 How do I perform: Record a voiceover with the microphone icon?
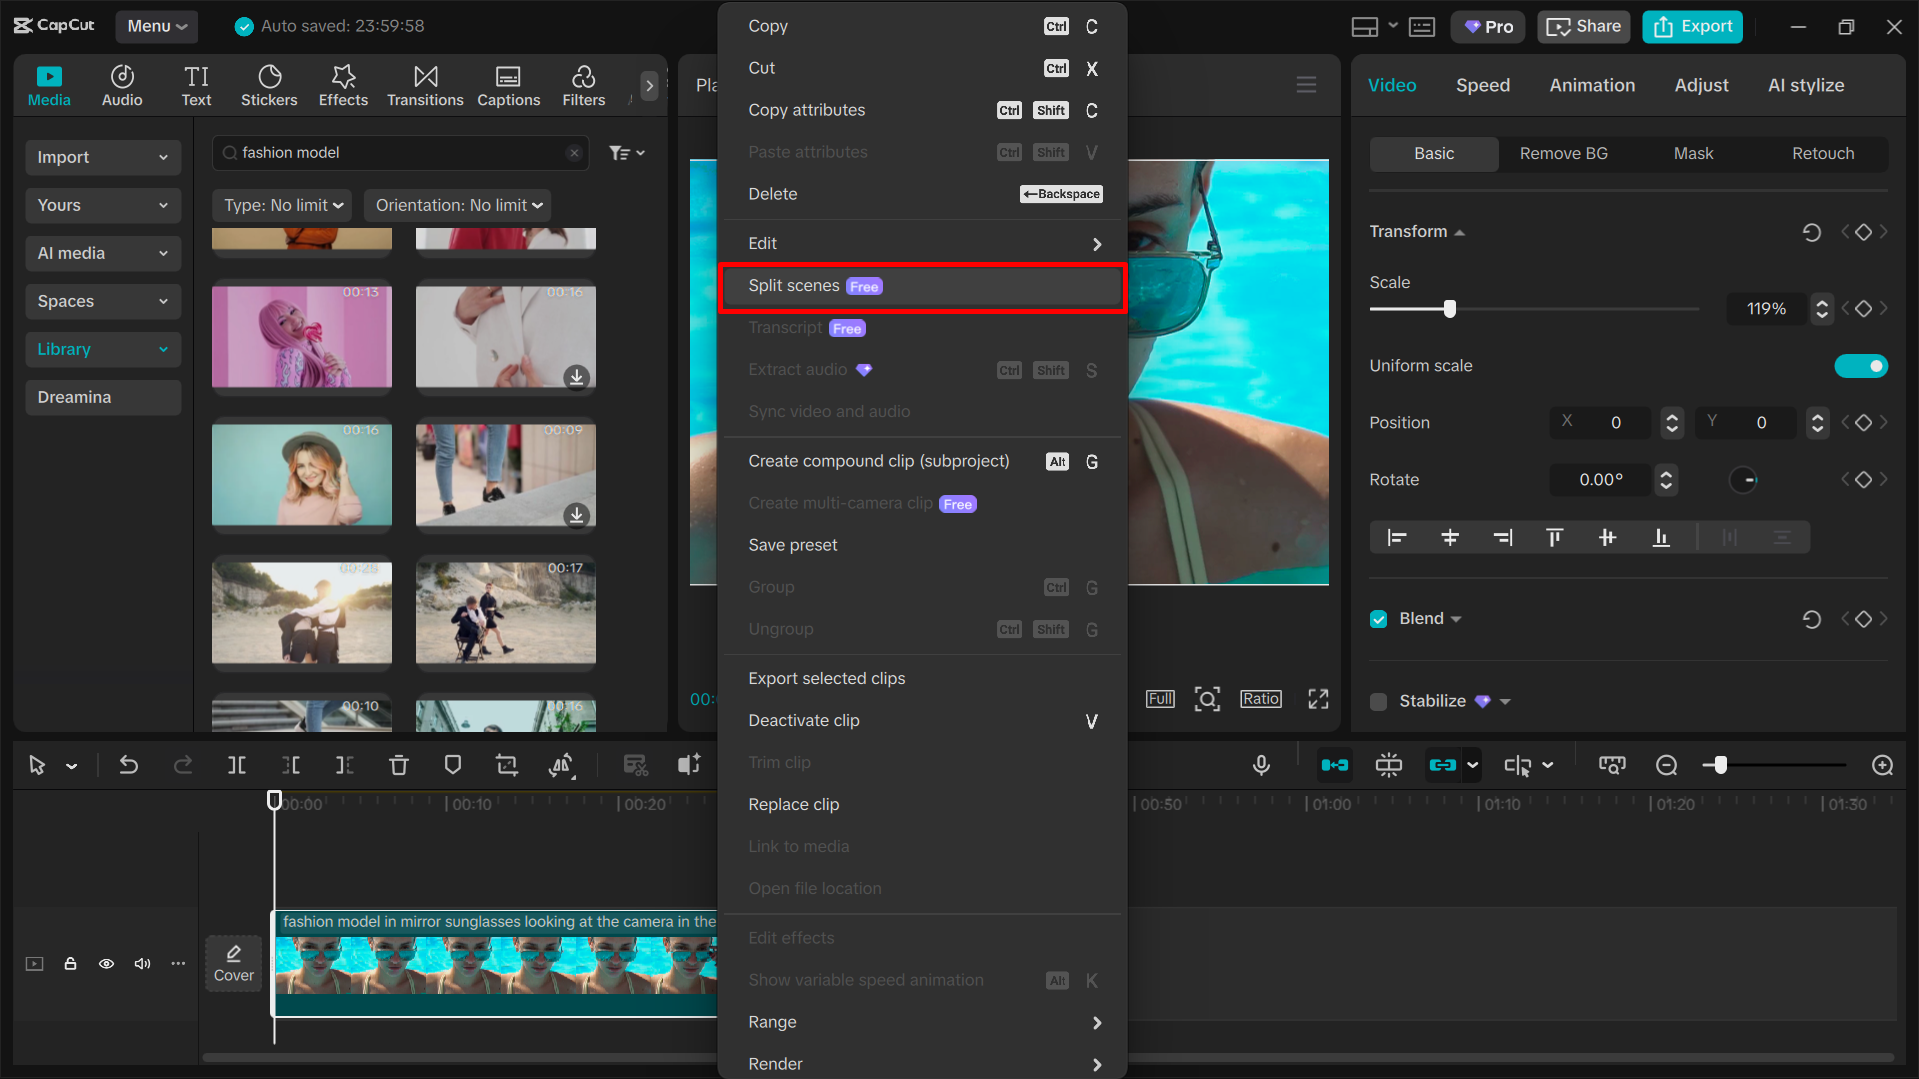click(x=1260, y=765)
